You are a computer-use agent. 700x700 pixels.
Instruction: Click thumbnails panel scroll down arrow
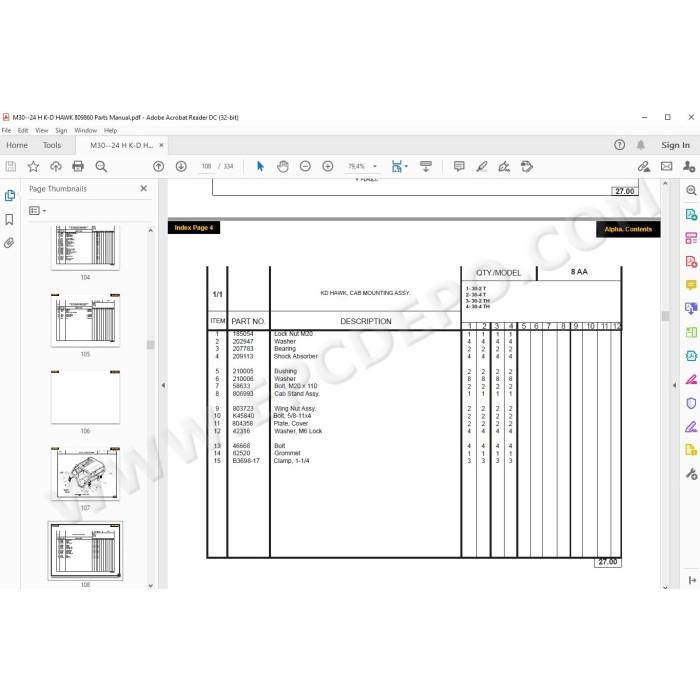click(x=150, y=586)
